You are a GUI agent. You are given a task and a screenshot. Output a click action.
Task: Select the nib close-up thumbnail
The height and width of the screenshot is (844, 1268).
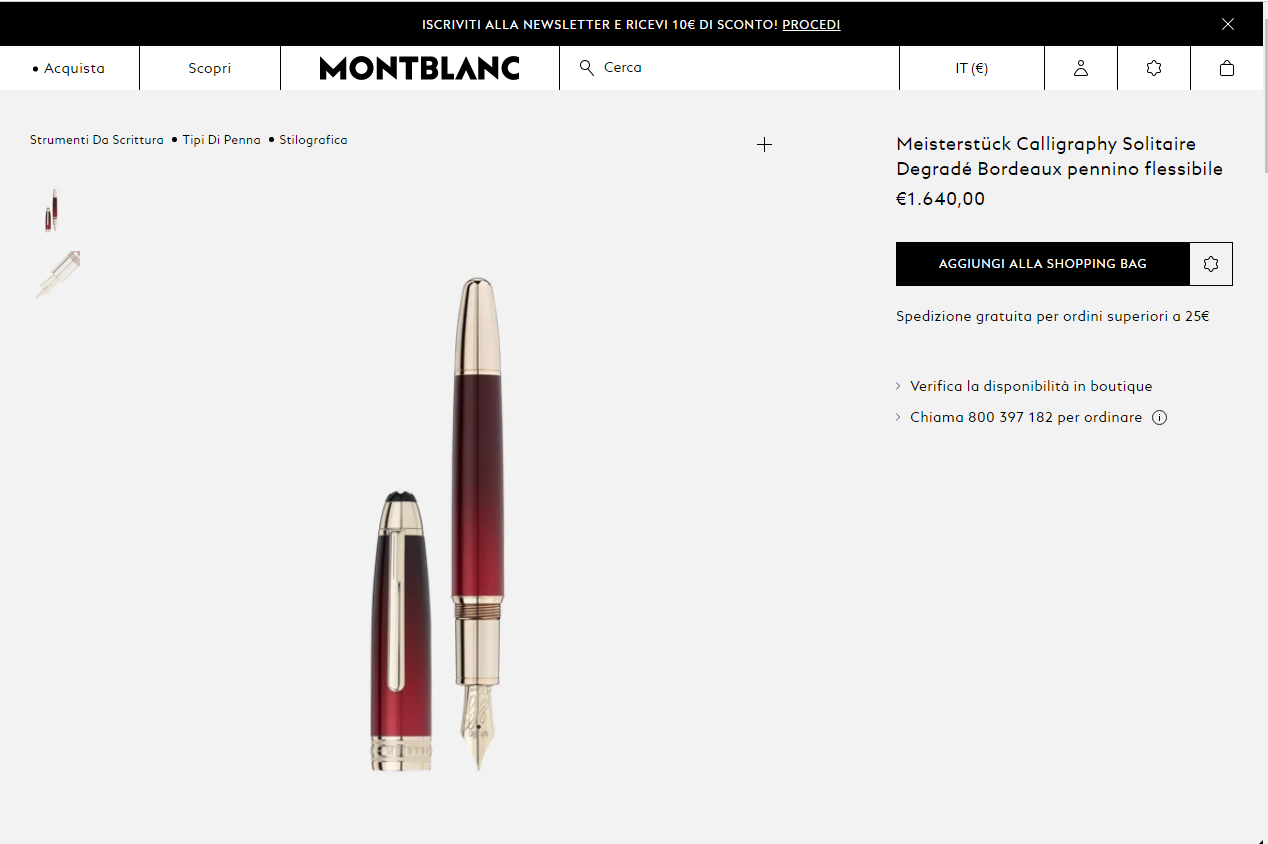(57, 274)
